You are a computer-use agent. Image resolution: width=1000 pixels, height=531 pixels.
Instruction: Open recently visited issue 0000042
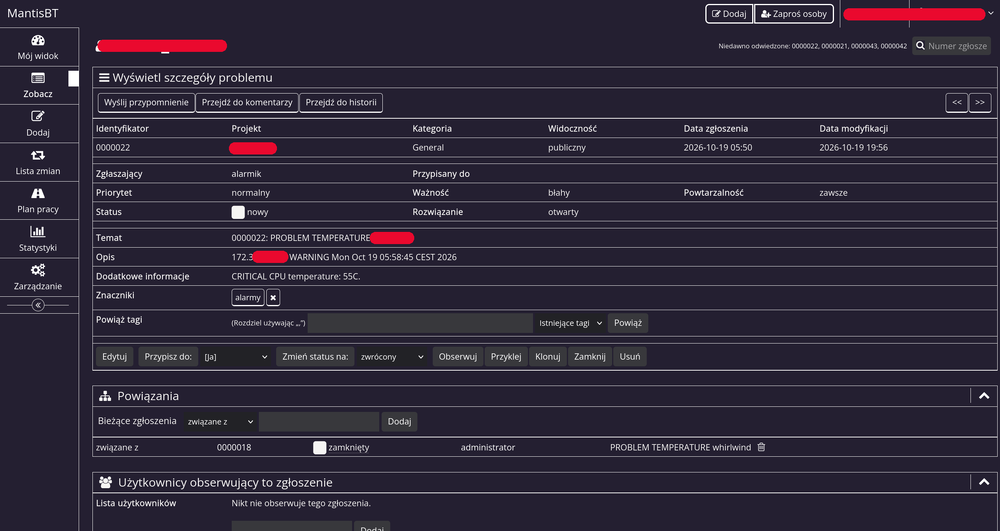coord(894,46)
